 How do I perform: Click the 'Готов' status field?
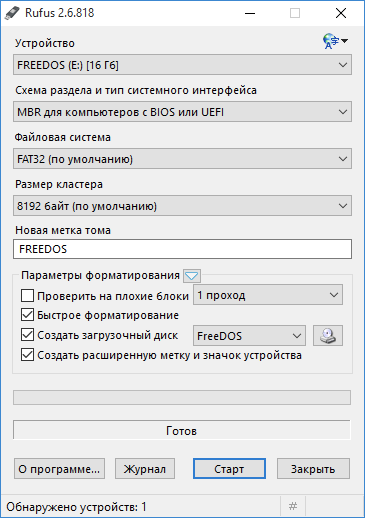coord(182,430)
